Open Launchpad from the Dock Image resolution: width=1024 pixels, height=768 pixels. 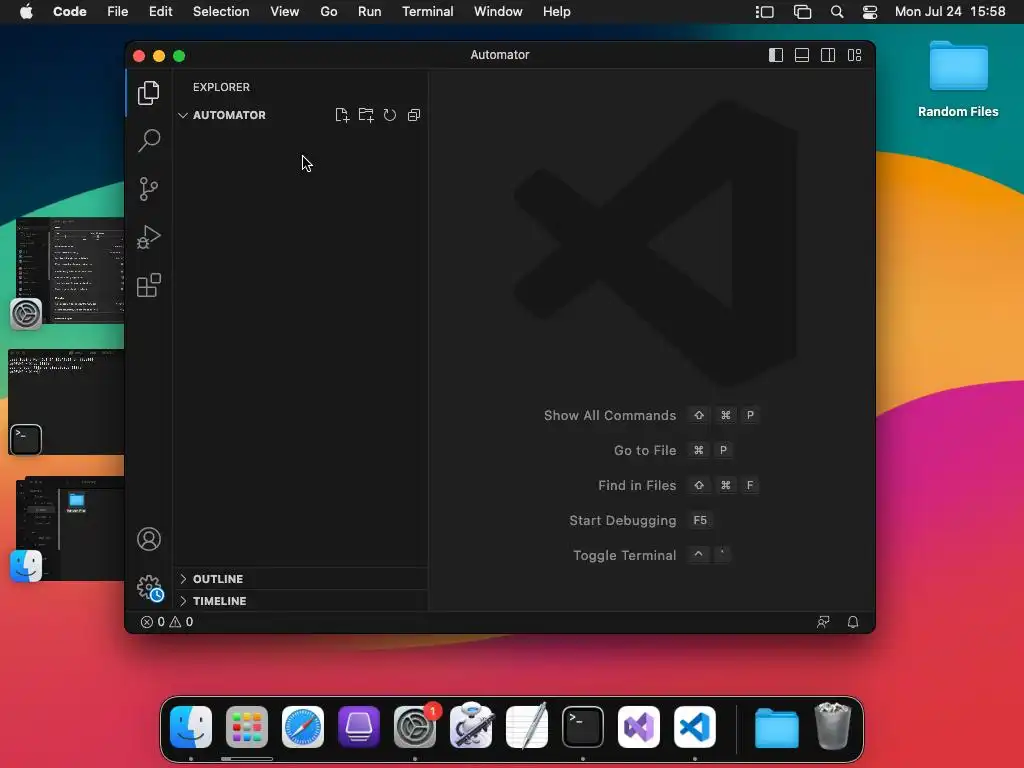pos(247,727)
